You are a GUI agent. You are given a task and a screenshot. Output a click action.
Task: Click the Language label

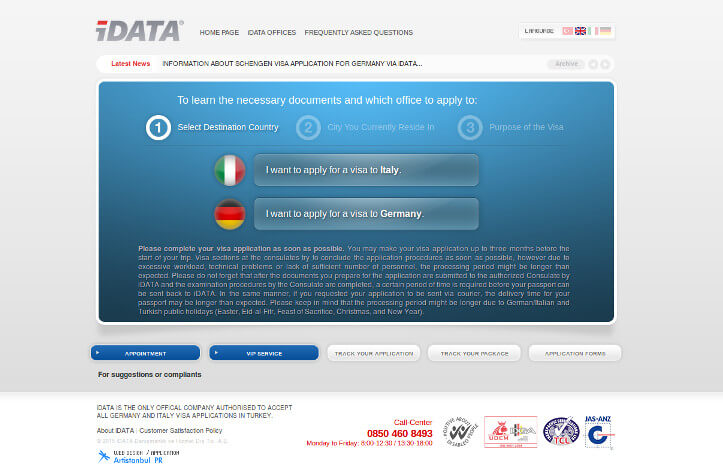coord(539,31)
